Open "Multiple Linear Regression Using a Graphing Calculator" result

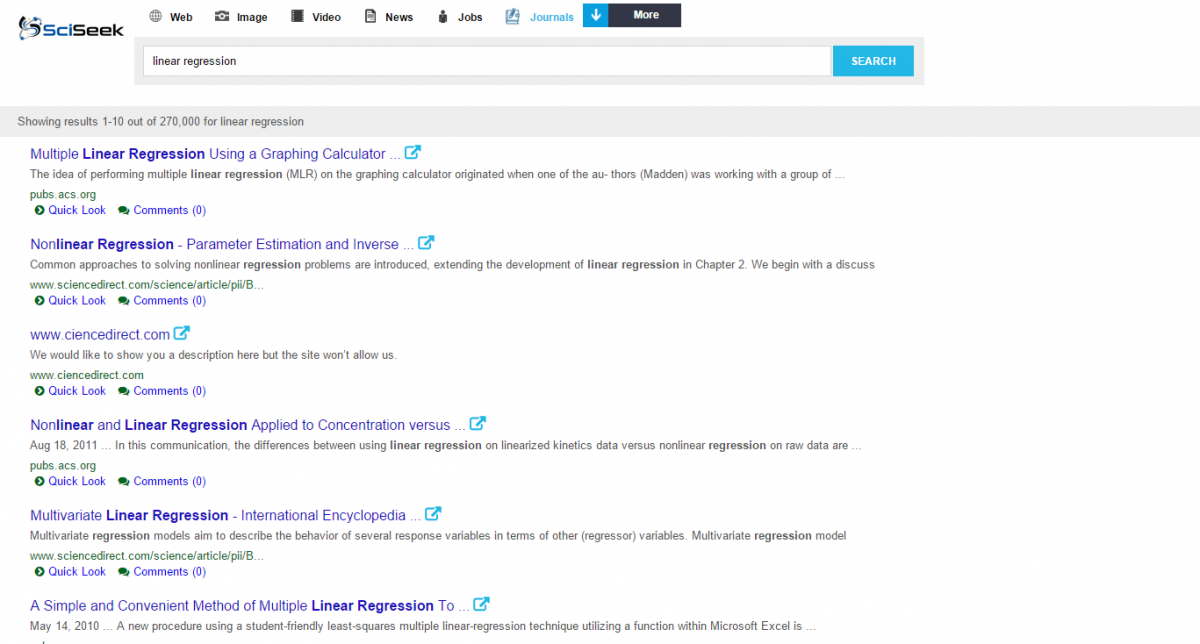click(215, 154)
